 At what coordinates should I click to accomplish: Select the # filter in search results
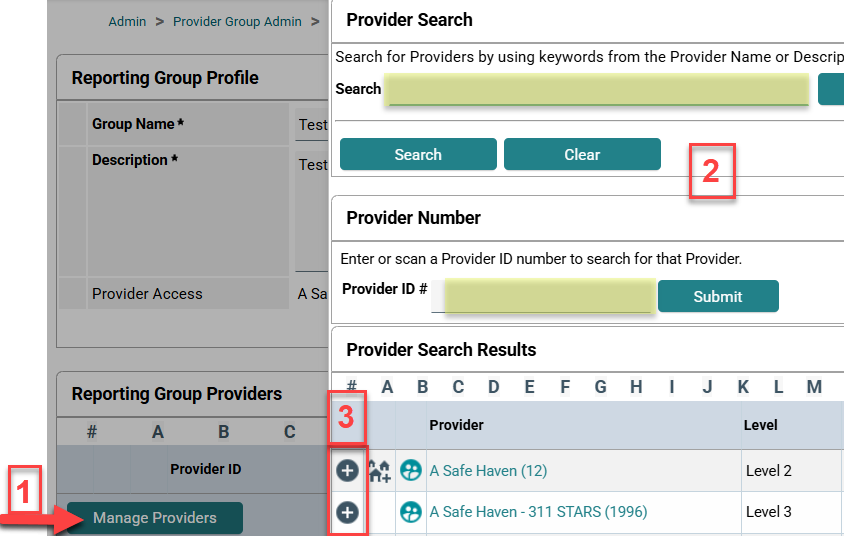pos(352,387)
